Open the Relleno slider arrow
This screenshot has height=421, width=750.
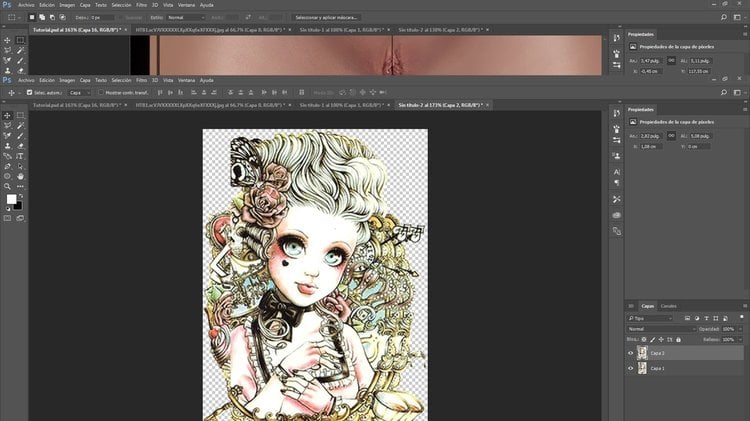(740, 340)
